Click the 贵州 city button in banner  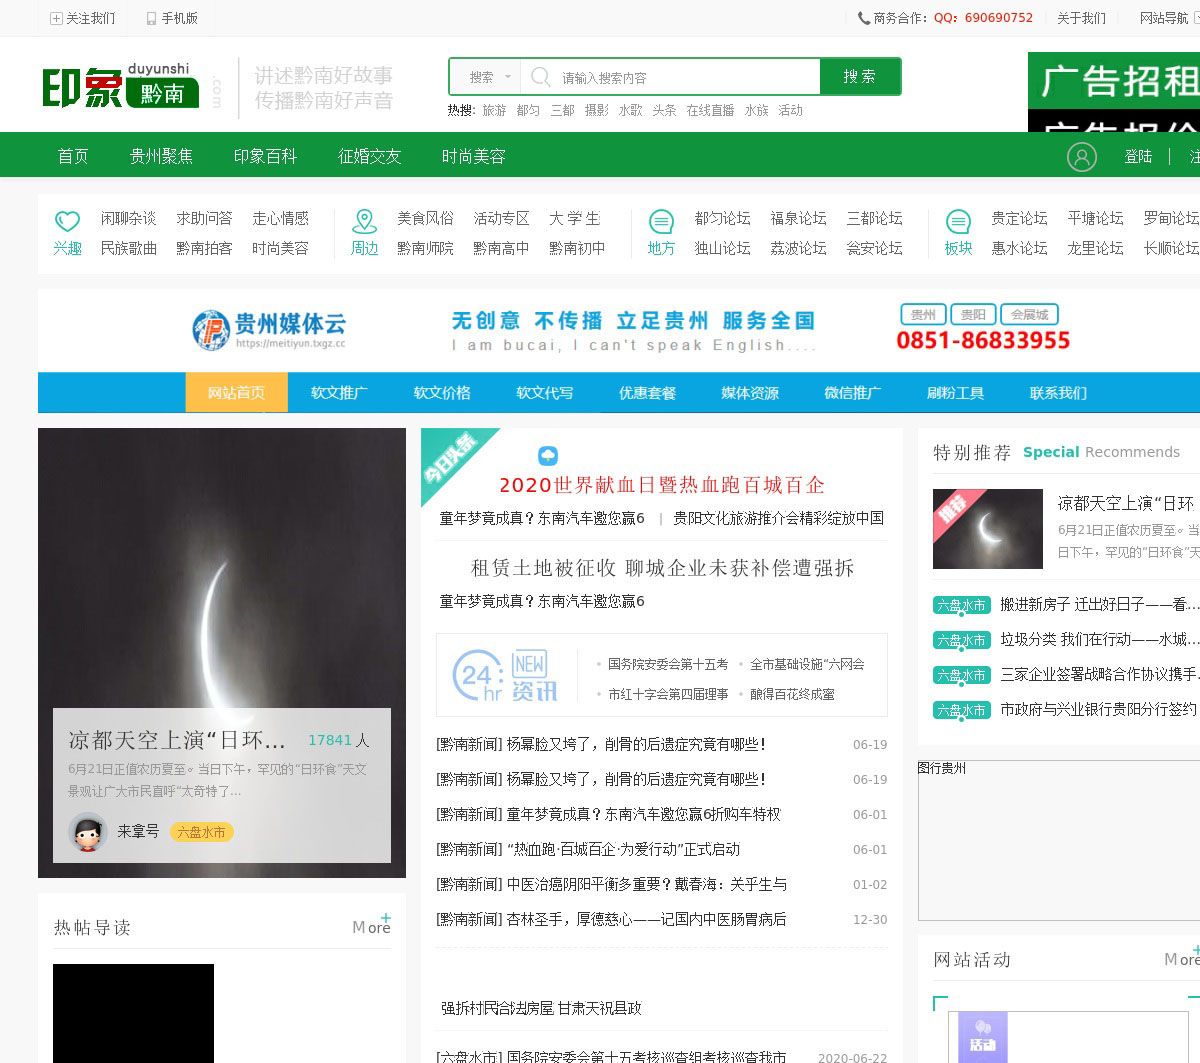923,314
